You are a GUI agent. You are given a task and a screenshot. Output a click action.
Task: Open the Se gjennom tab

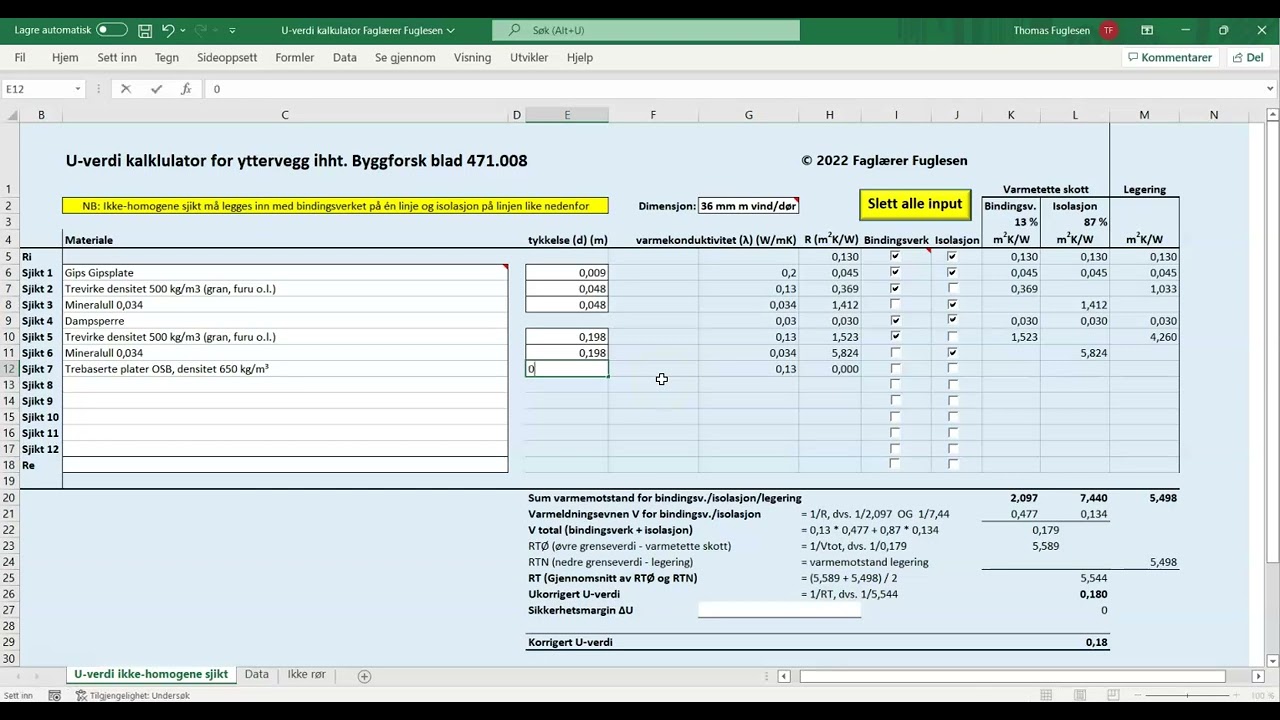pyautogui.click(x=405, y=58)
